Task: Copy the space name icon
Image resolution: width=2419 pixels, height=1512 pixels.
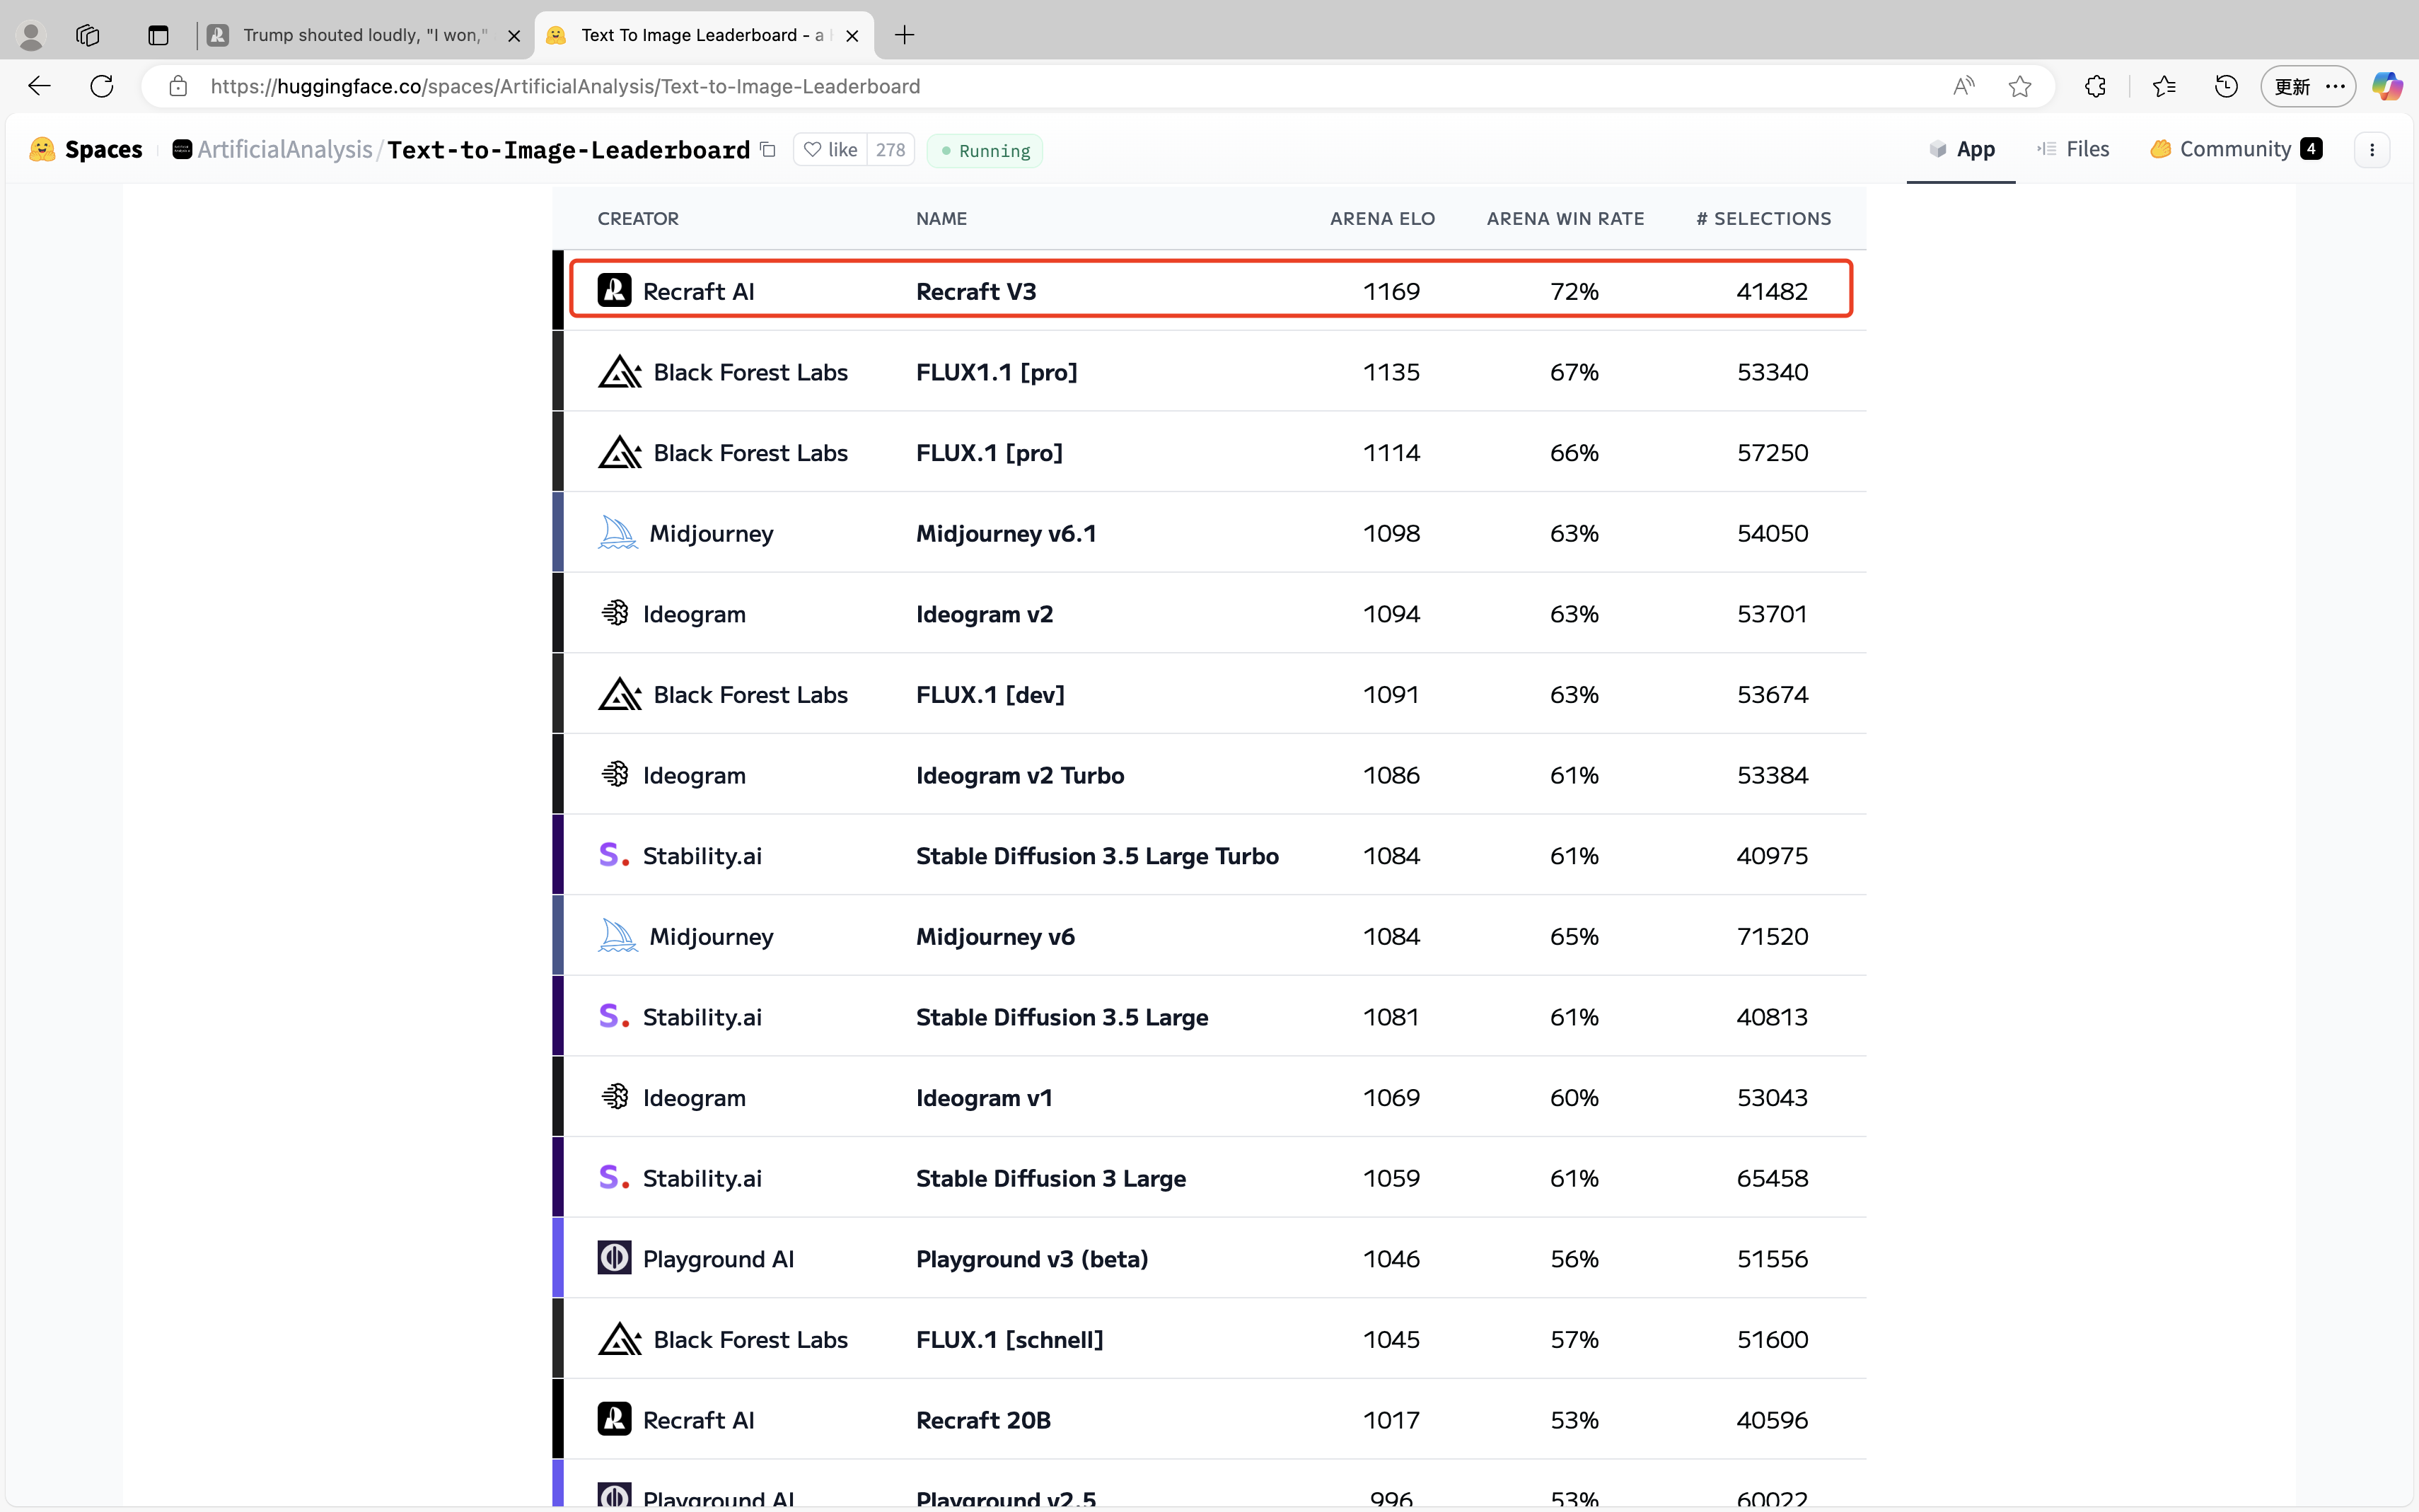Action: 768,149
